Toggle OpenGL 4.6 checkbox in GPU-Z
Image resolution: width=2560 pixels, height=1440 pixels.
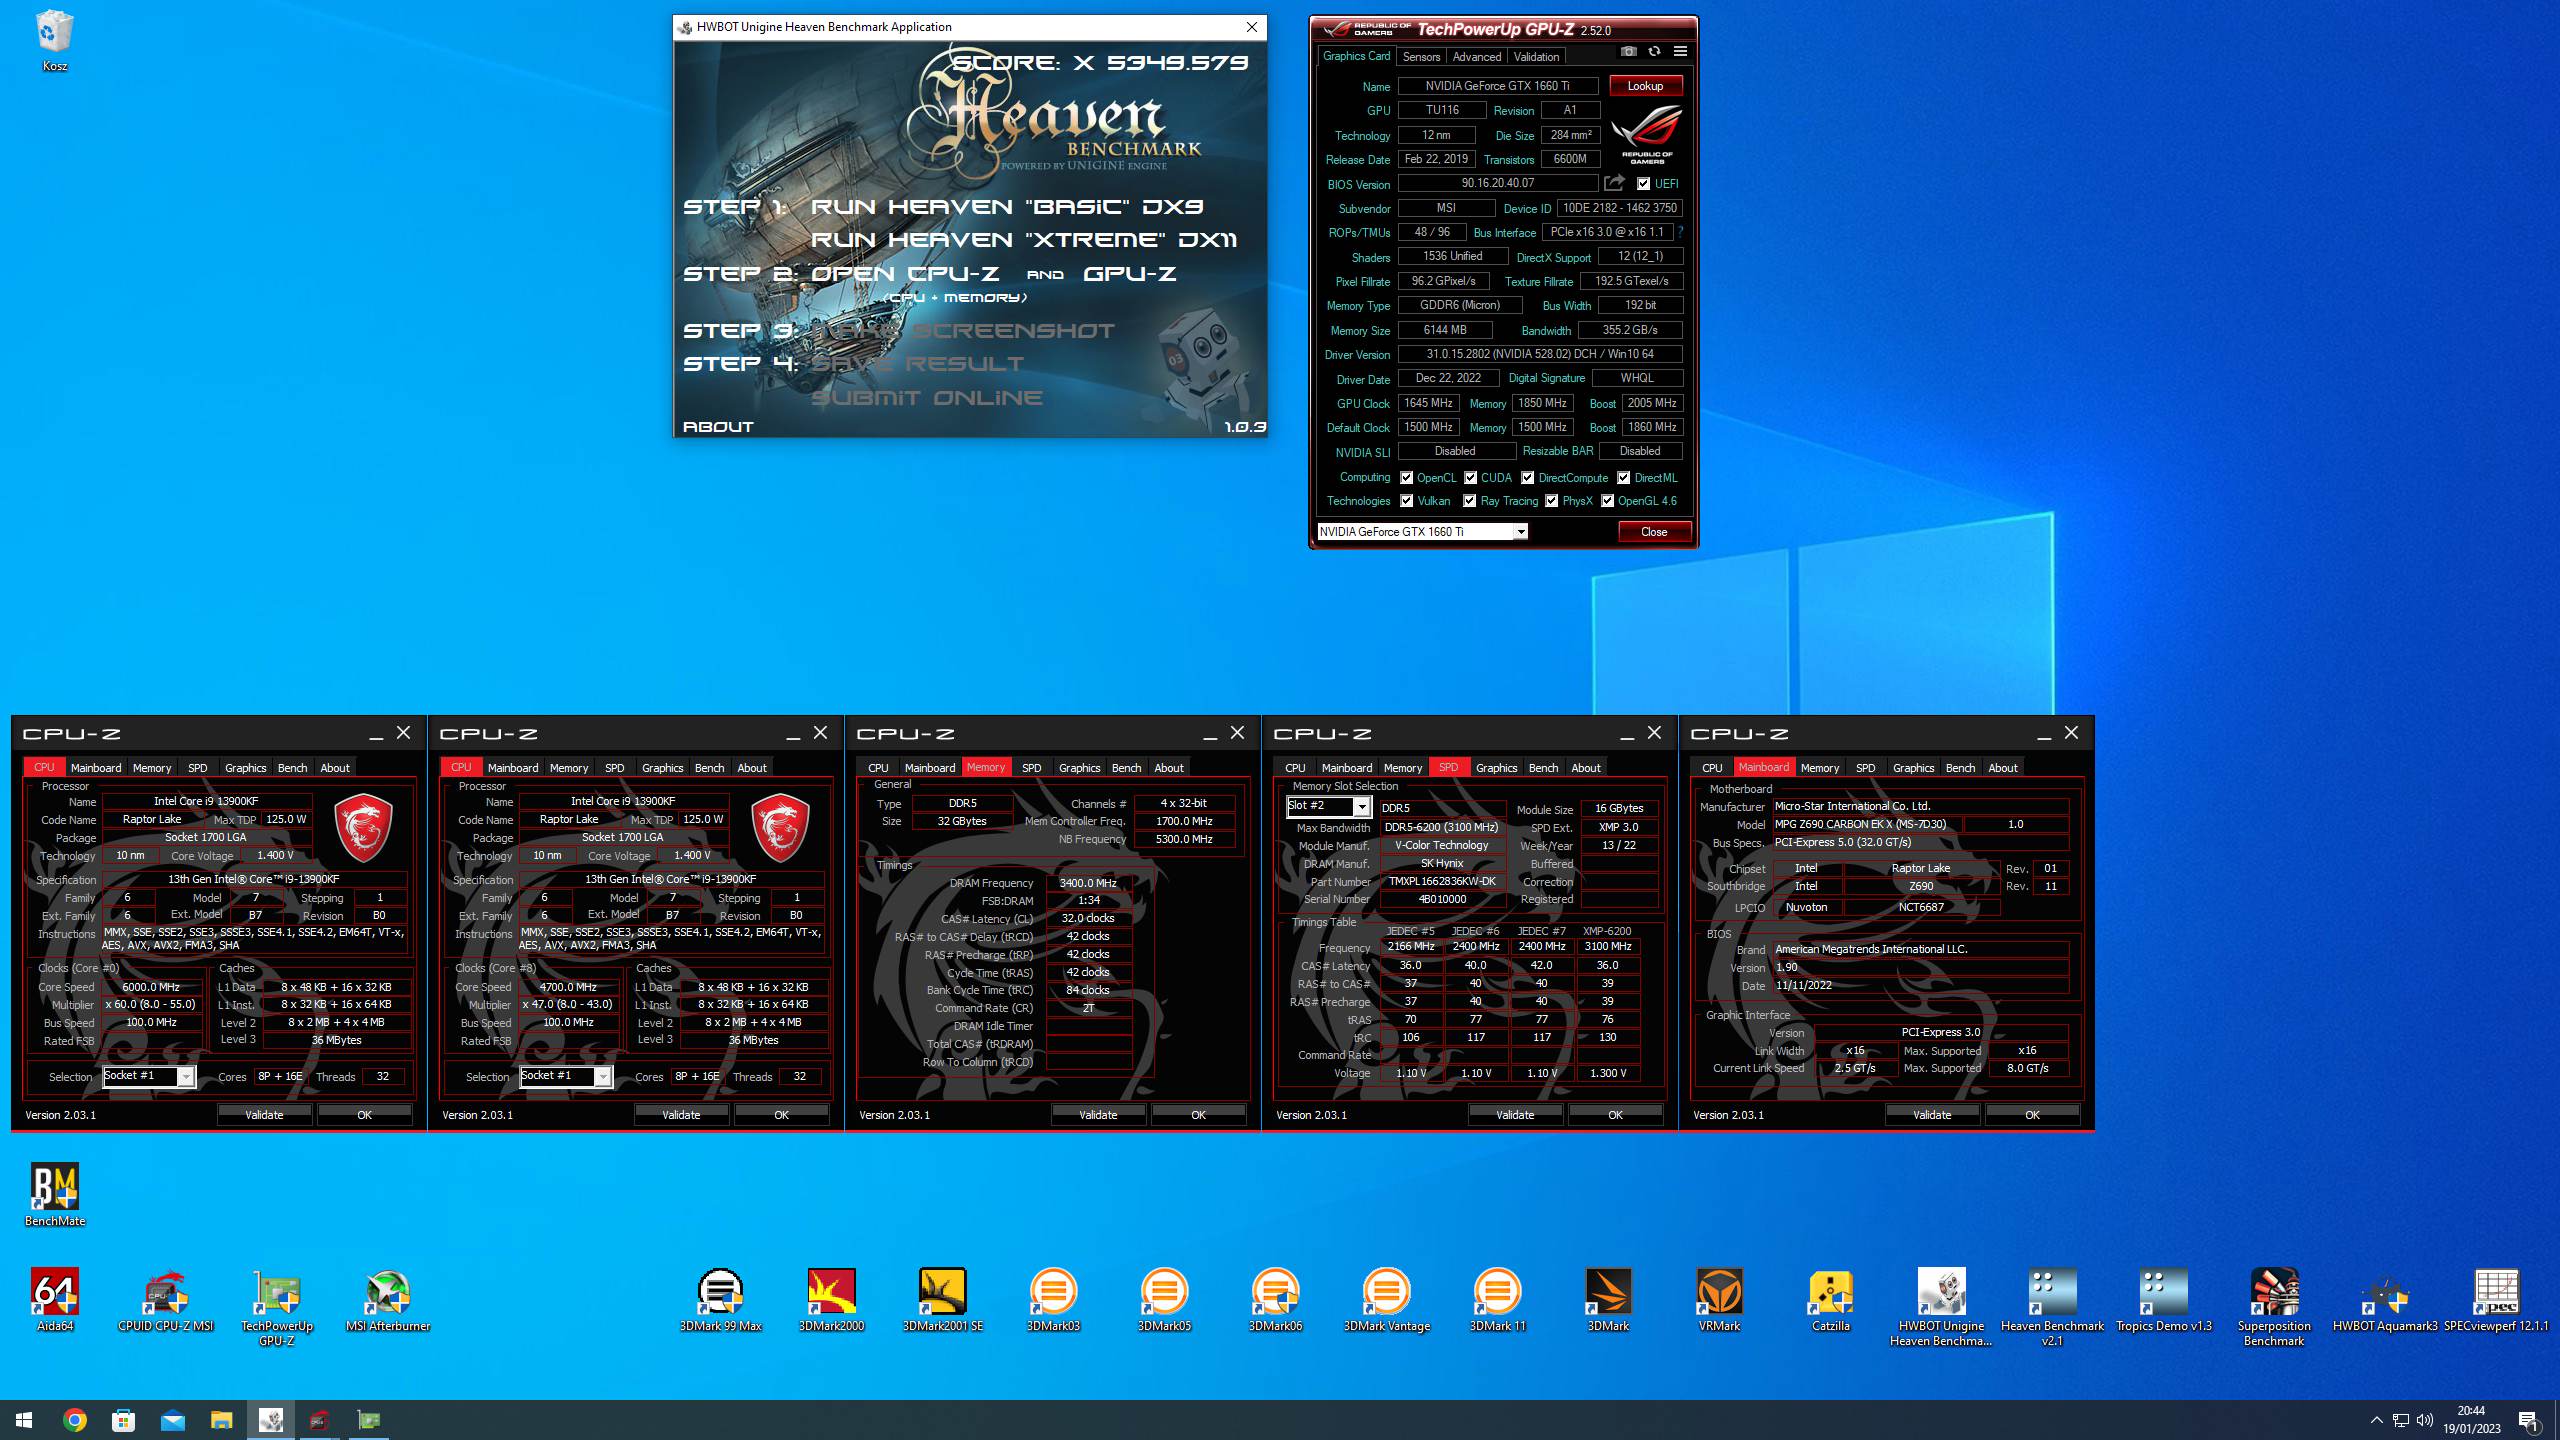[1607, 501]
